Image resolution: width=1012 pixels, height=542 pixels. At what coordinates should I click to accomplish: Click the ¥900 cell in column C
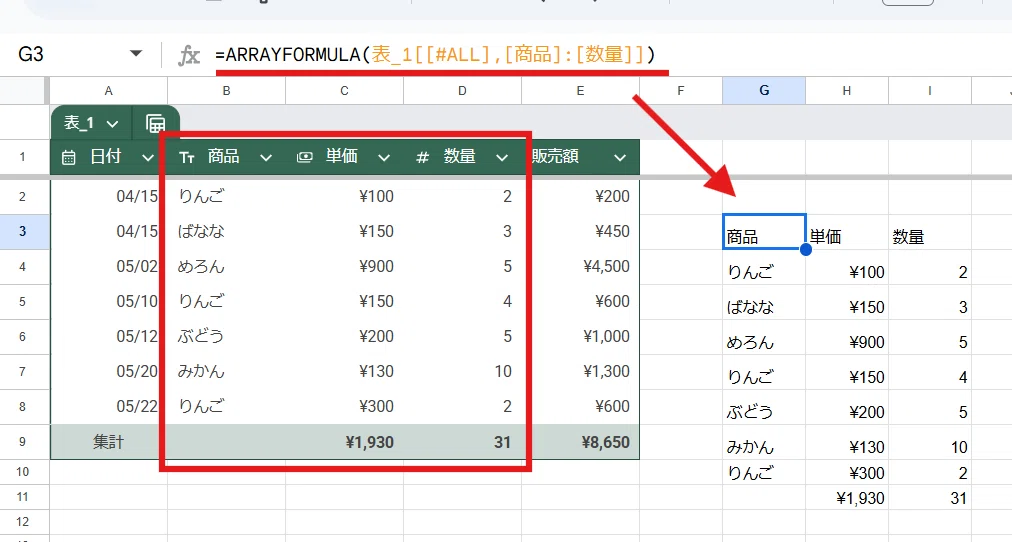click(345, 266)
